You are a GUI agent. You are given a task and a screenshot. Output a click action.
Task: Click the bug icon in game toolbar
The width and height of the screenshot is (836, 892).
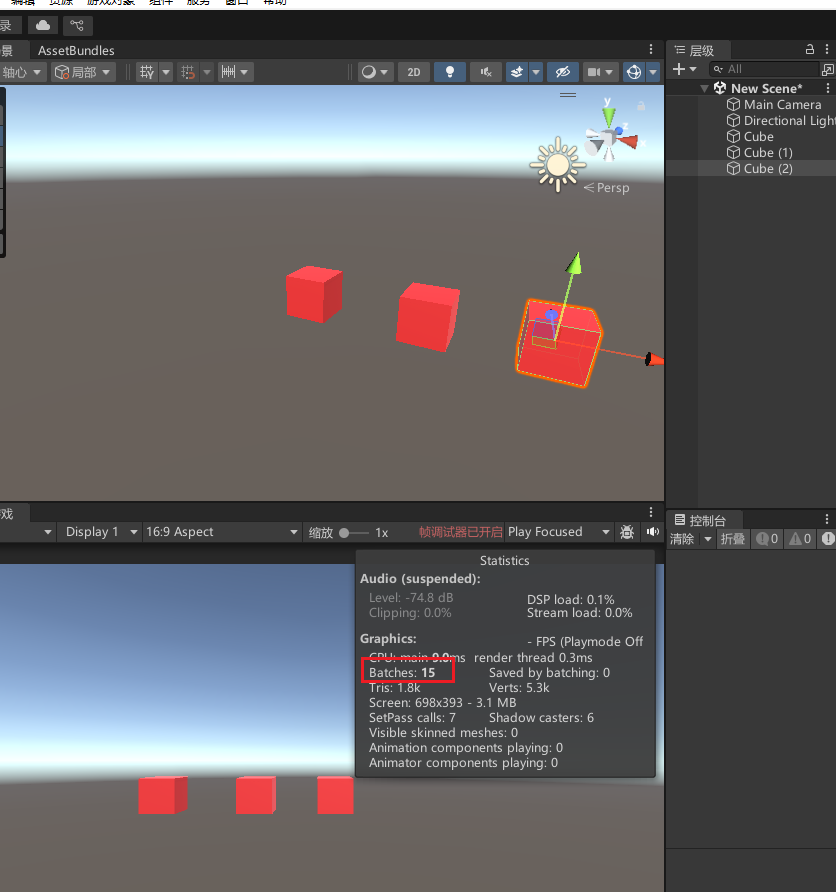pyautogui.click(x=627, y=532)
